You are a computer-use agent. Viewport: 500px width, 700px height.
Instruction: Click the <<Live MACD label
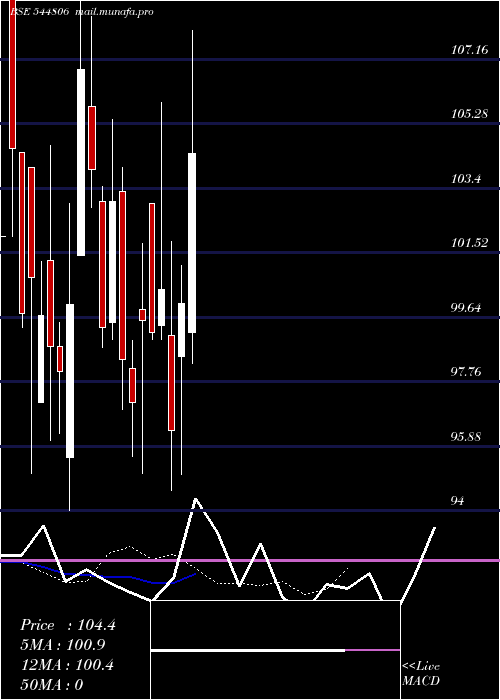click(421, 674)
